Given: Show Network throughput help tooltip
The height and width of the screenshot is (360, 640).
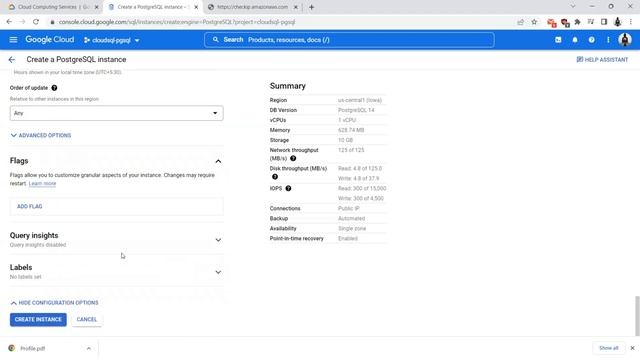Looking at the screenshot, I should click(x=293, y=158).
